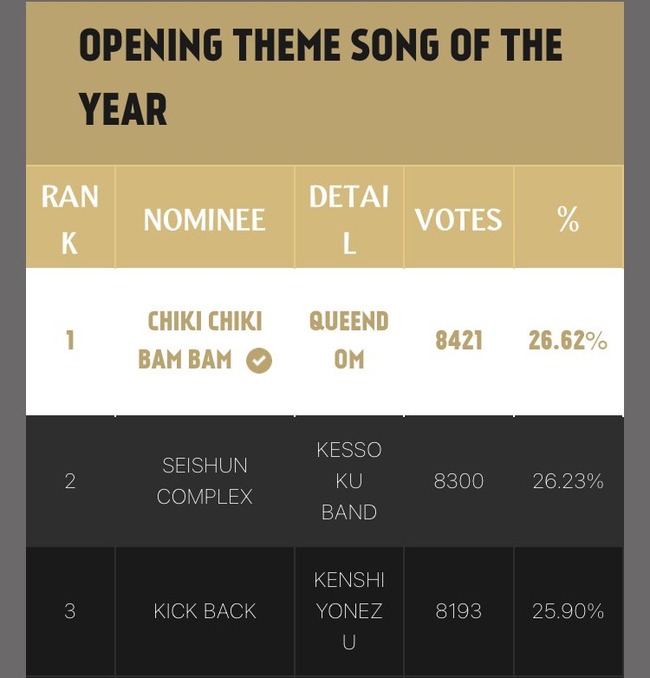
Task: Click the % column header
Action: [x=568, y=220]
